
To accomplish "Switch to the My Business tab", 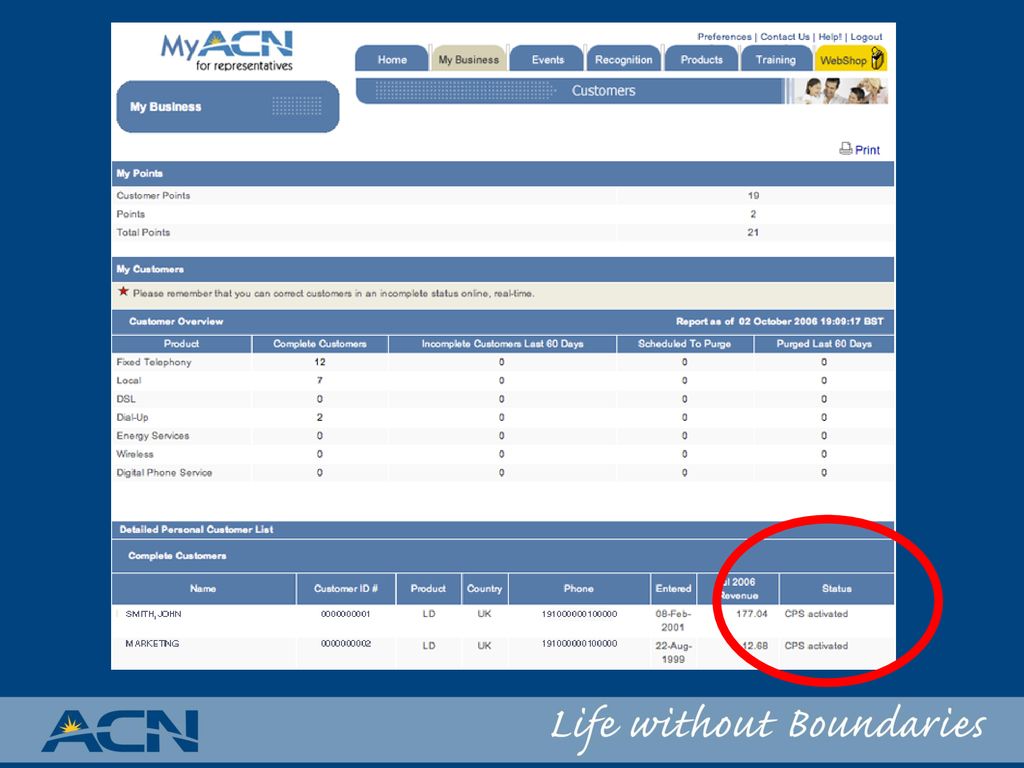I will click(x=468, y=59).
